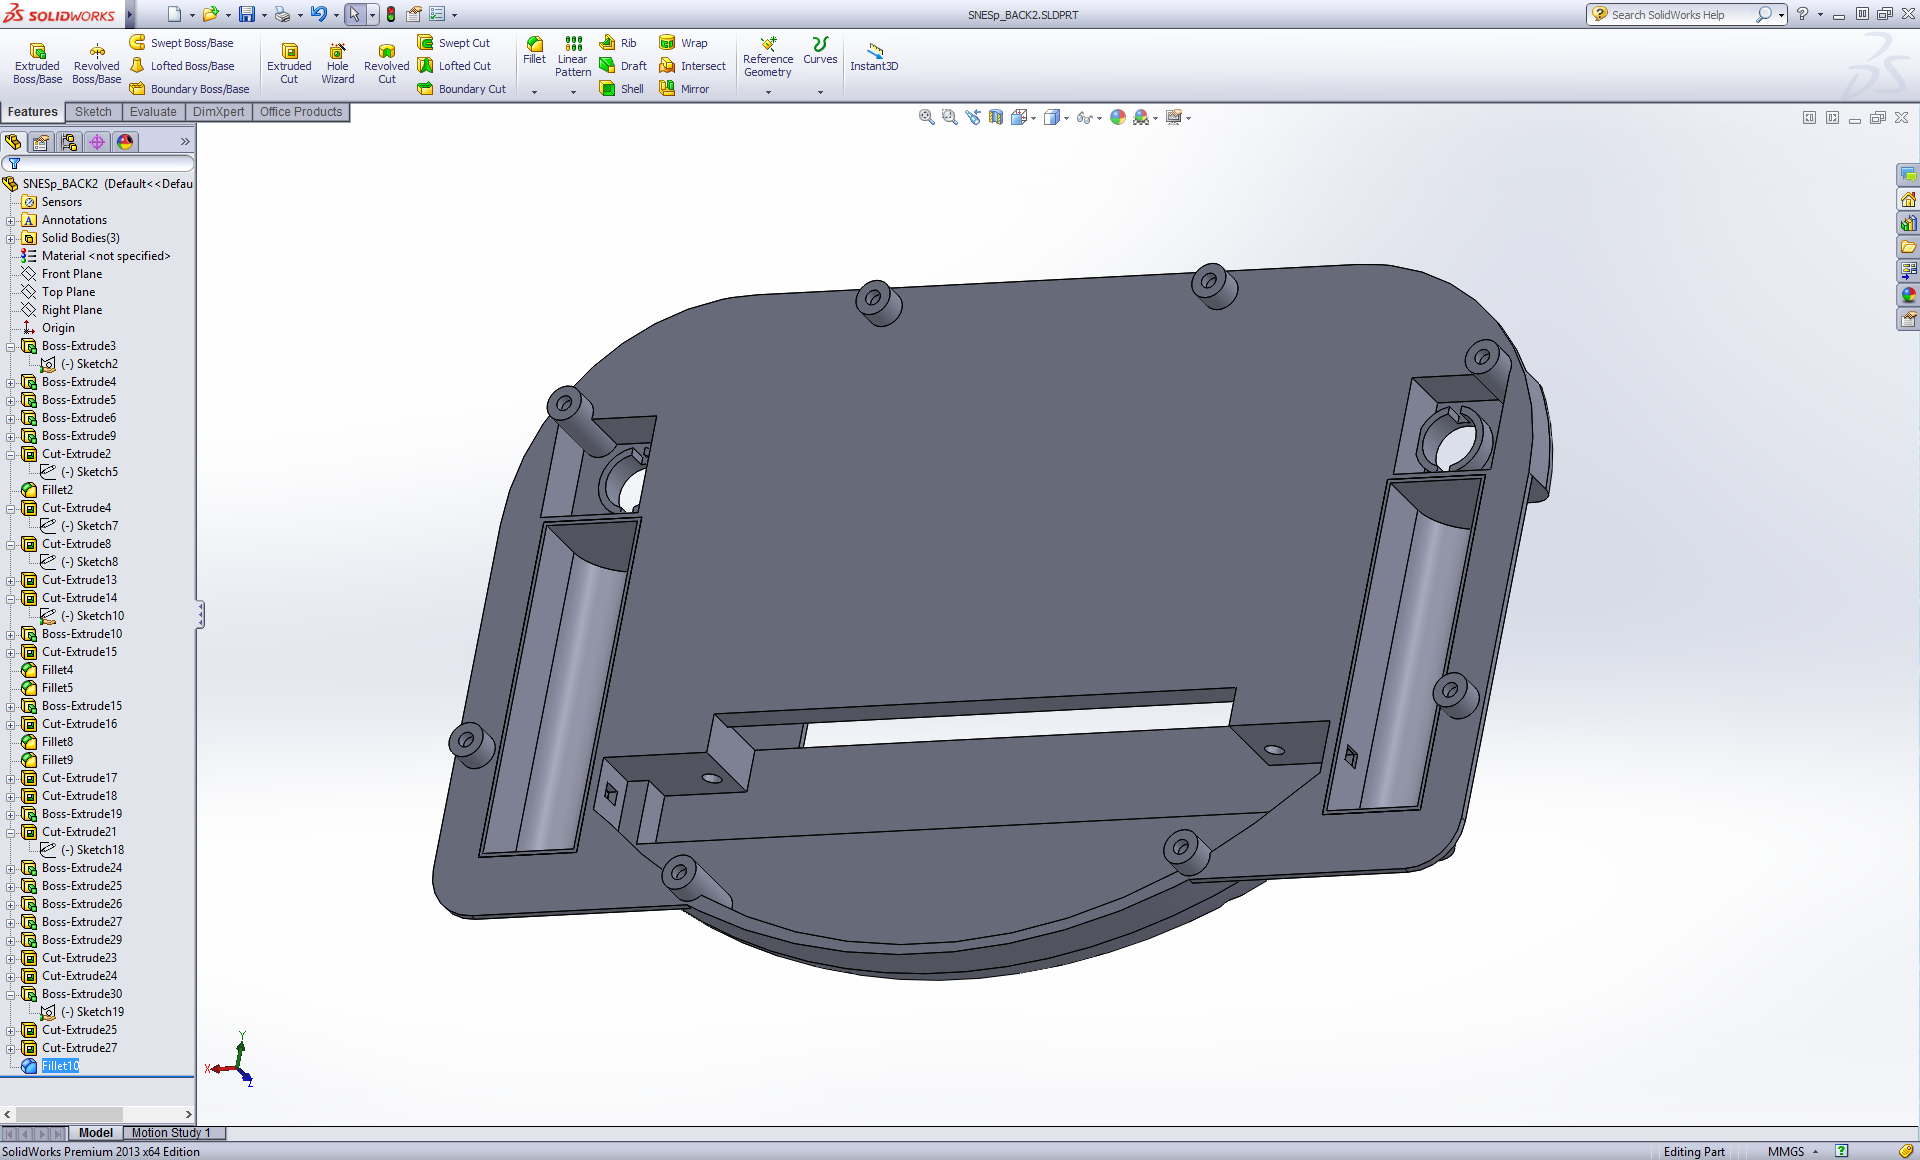Select the Draft feature
Image resolution: width=1920 pixels, height=1160 pixels.
pos(623,66)
